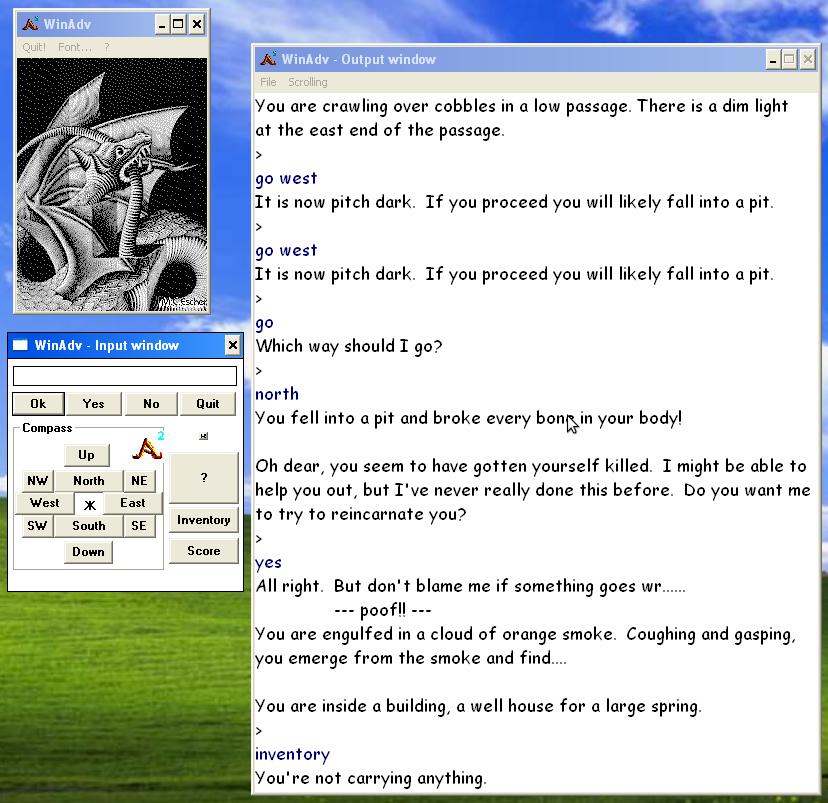
Task: Go Up using the compass
Action: point(87,455)
